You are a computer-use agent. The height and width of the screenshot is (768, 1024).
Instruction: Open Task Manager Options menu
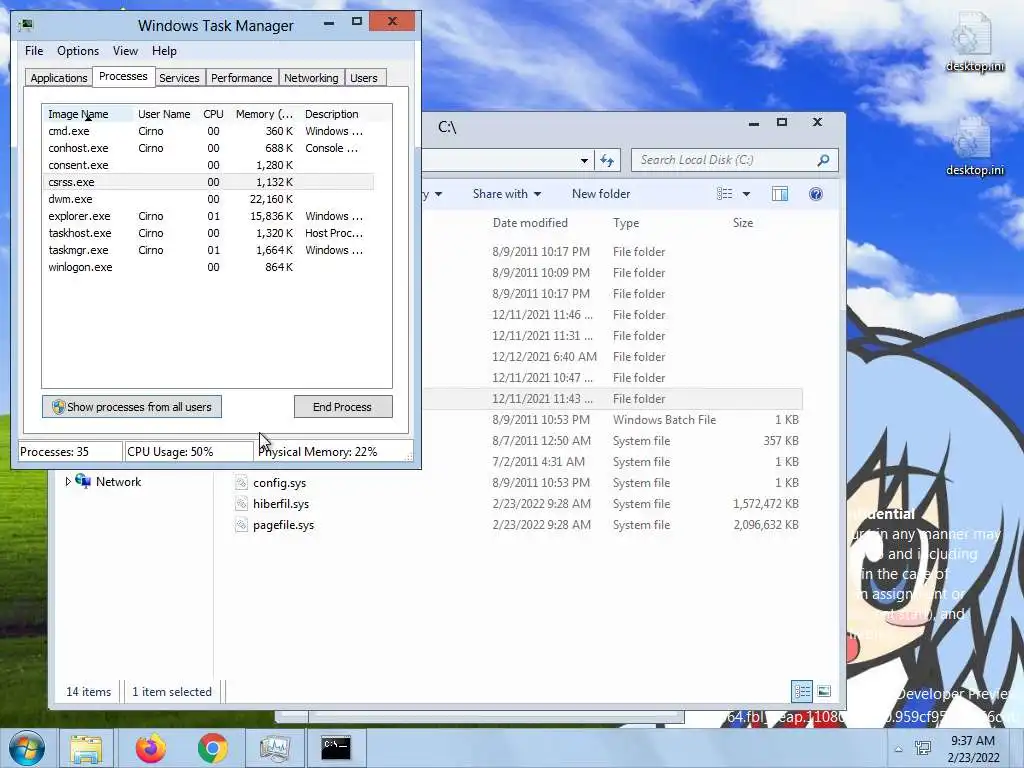[x=78, y=51]
